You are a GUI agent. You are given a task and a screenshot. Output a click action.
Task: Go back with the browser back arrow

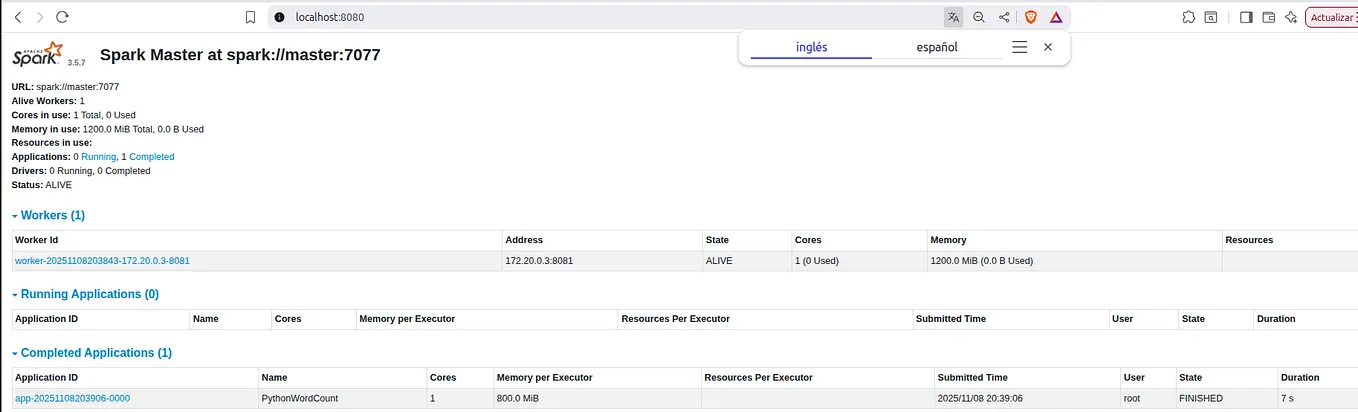[18, 17]
